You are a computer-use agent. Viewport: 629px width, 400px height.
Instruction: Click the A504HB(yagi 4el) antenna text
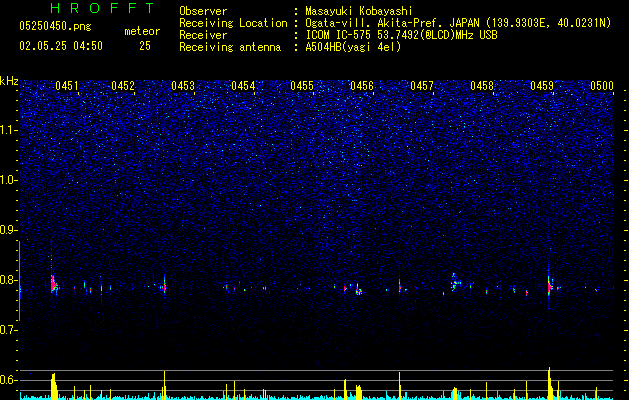click(353, 47)
